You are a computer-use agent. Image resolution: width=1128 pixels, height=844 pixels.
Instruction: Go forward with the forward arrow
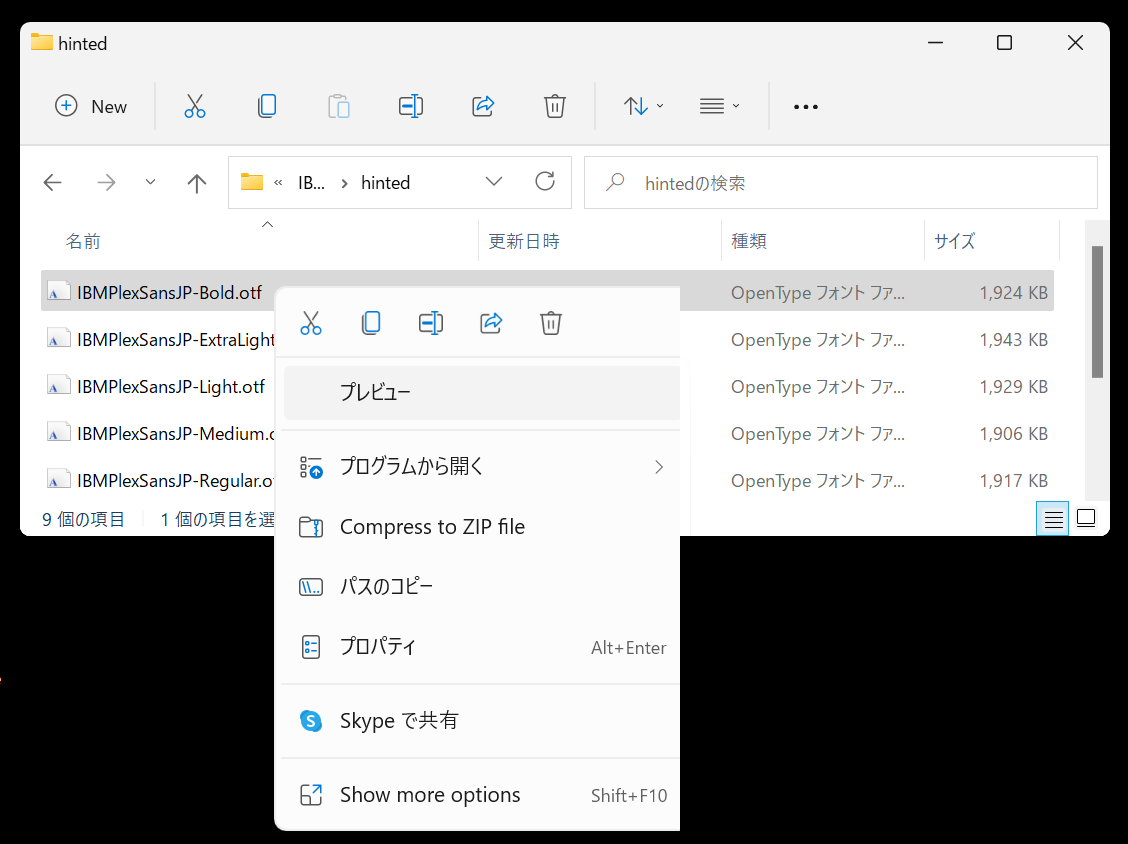click(x=106, y=183)
